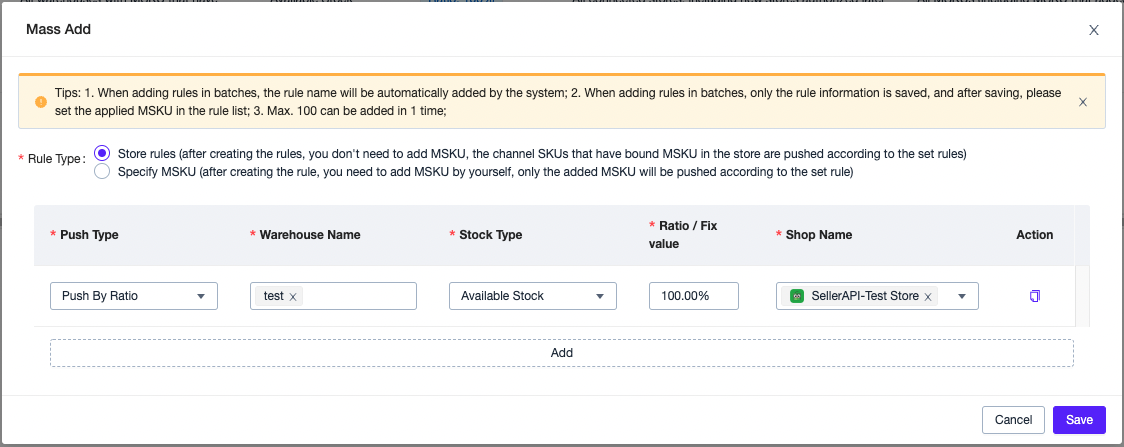
Task: Close the Mass Add dialog
Action: (1094, 30)
